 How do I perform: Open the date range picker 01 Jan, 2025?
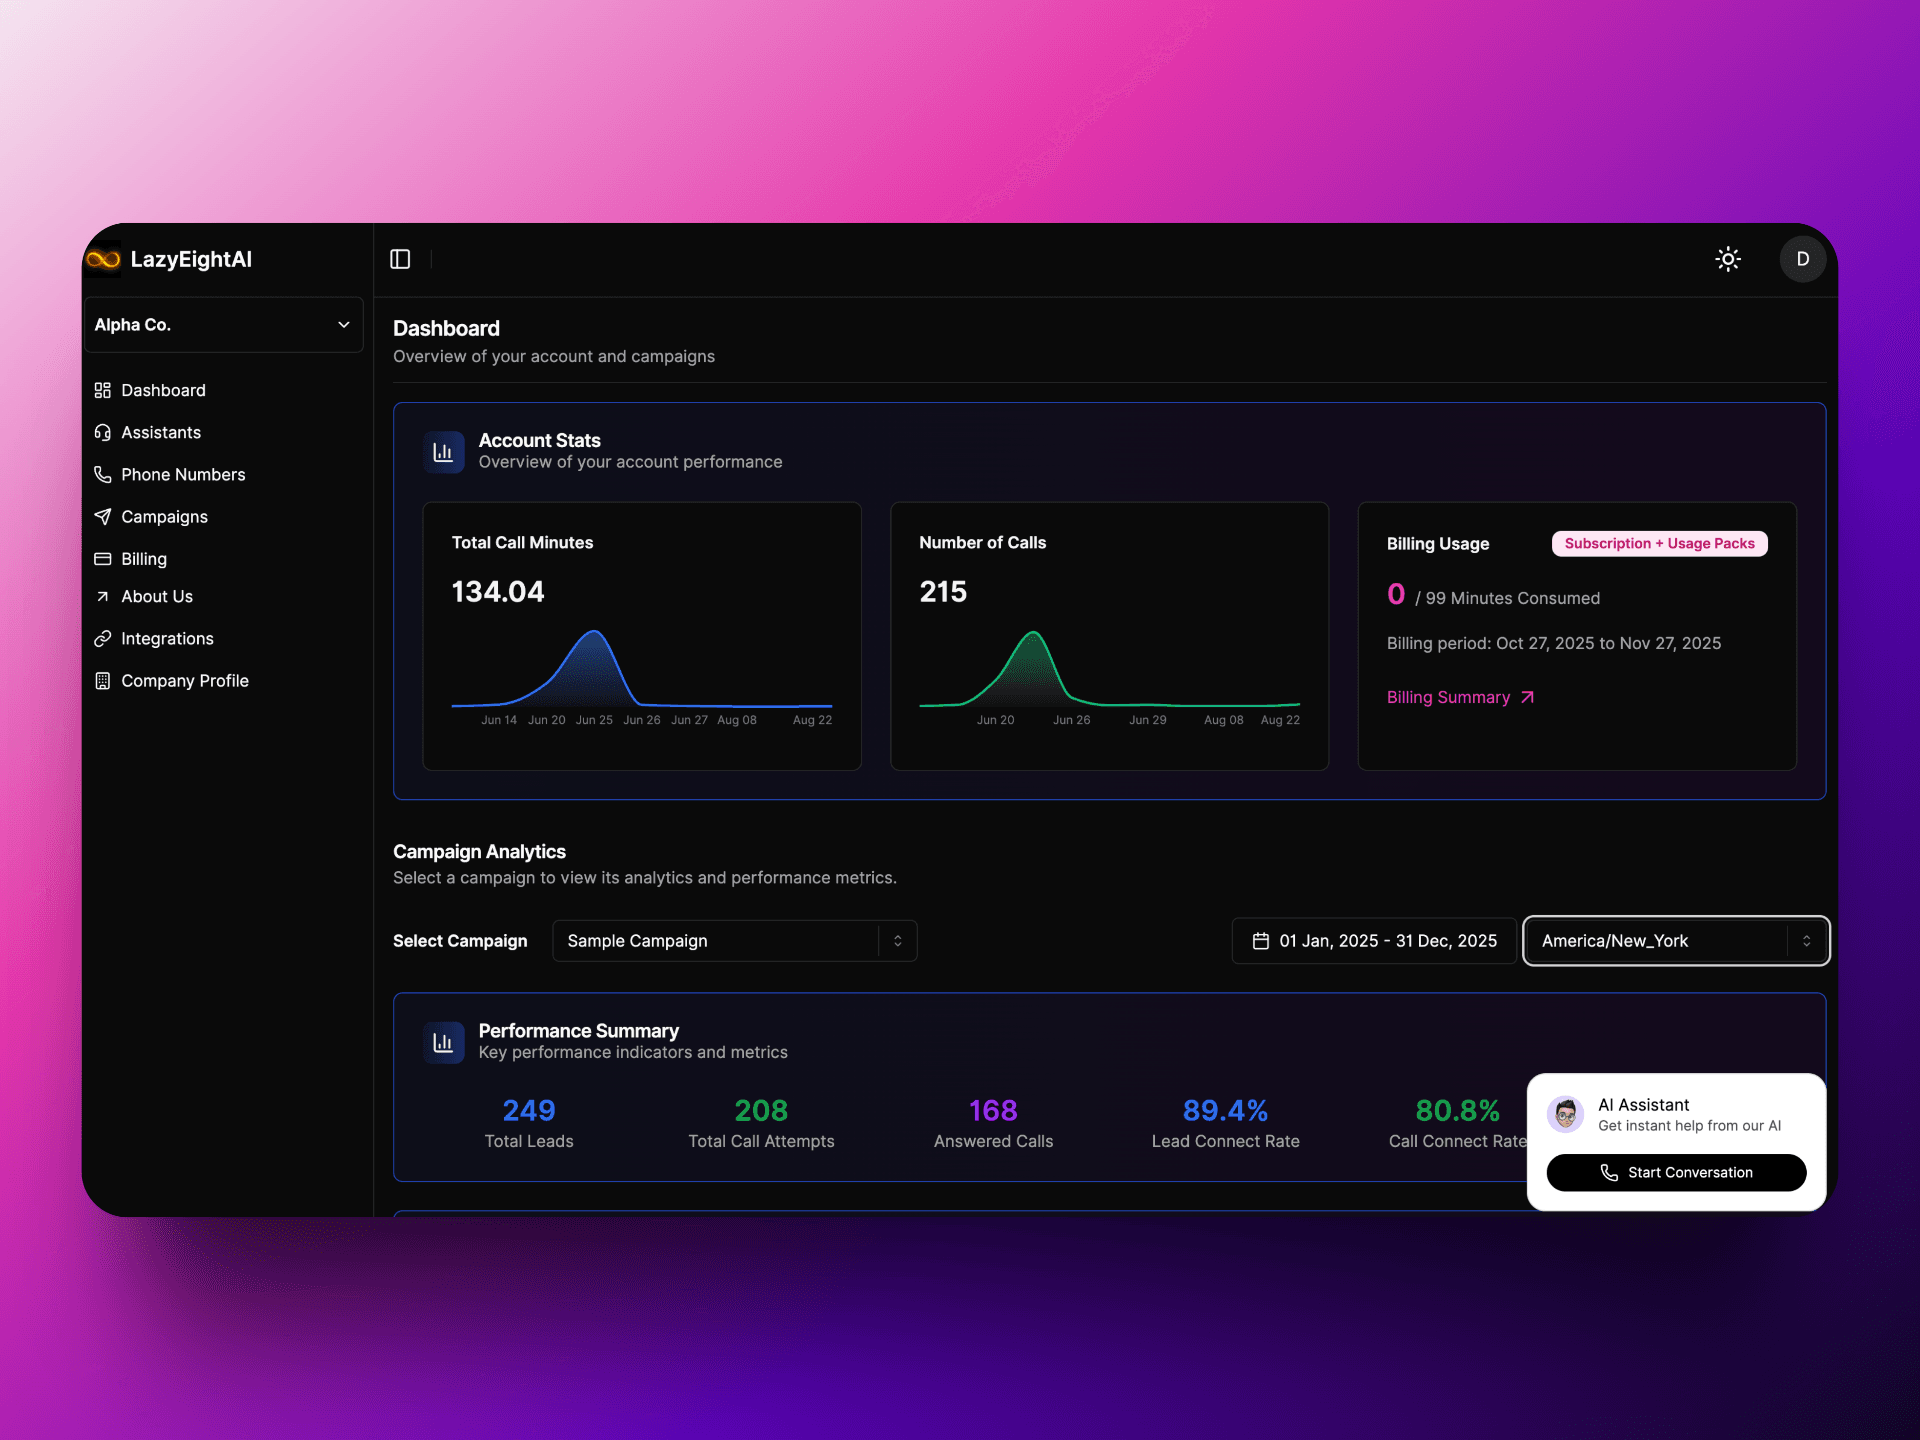coord(1374,941)
